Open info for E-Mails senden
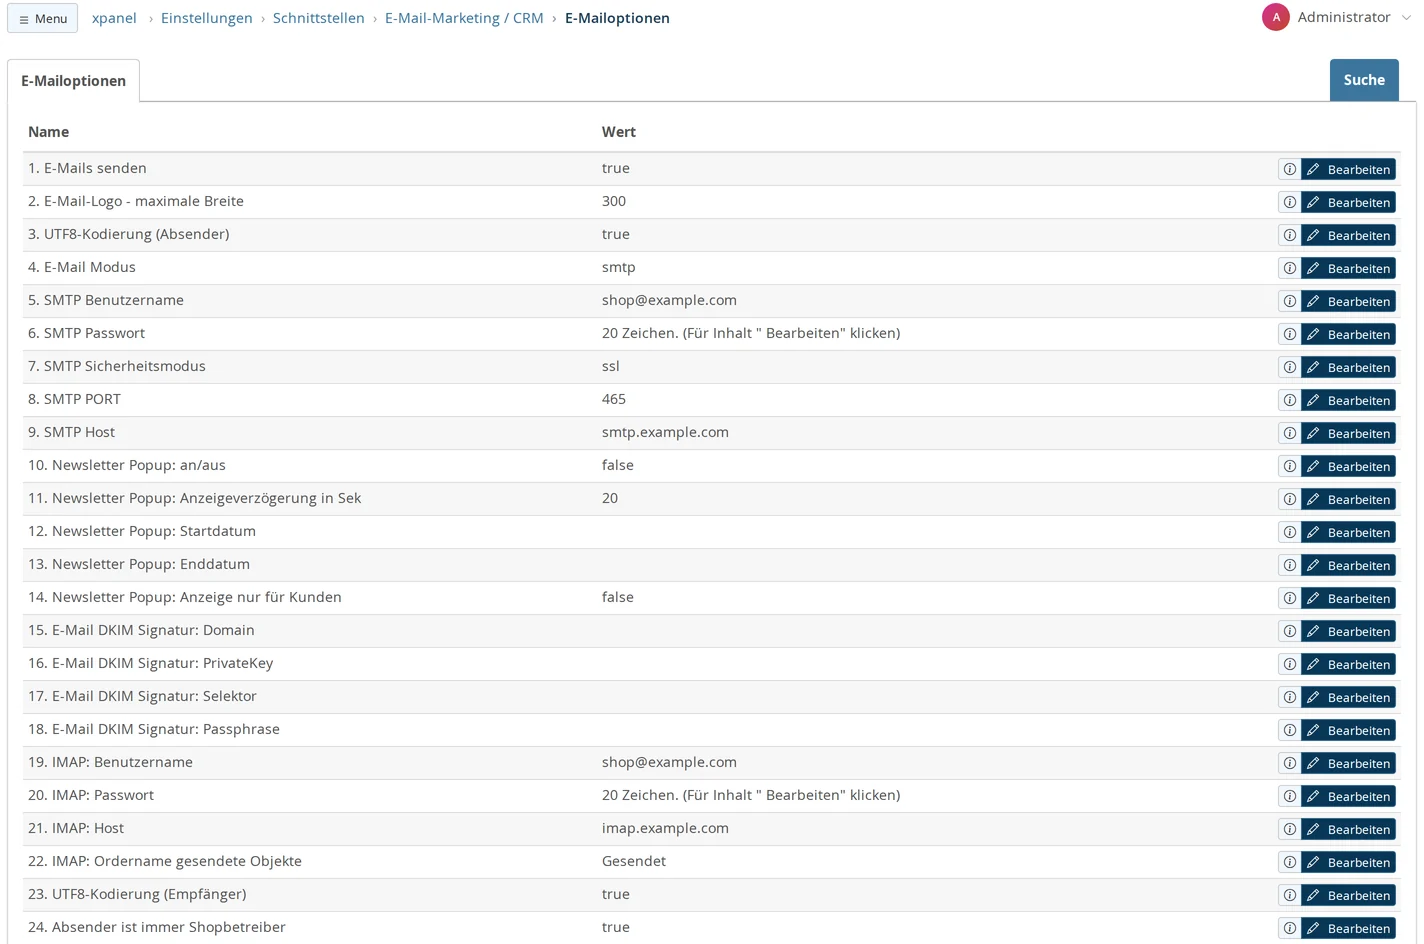 coord(1289,169)
